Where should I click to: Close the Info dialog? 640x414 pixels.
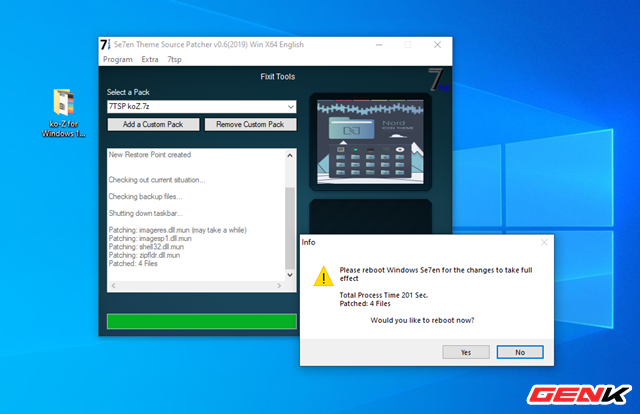point(544,243)
